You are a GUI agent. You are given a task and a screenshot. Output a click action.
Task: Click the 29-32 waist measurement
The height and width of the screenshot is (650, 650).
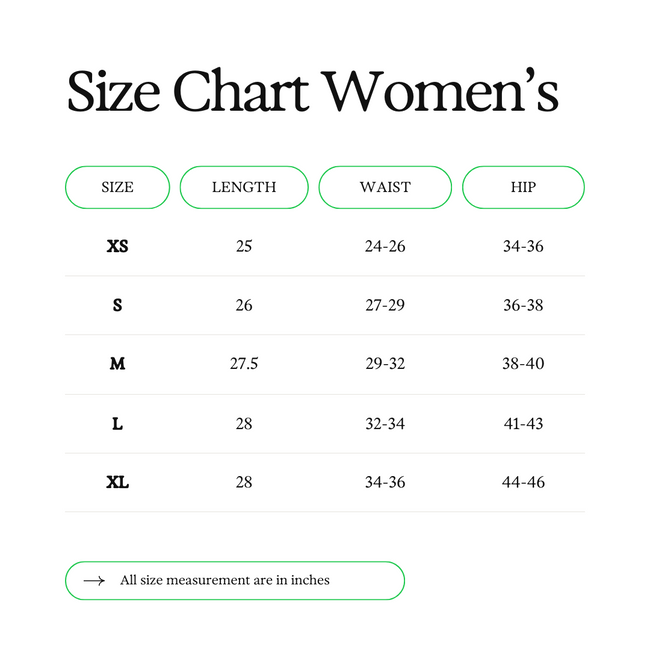pos(385,364)
